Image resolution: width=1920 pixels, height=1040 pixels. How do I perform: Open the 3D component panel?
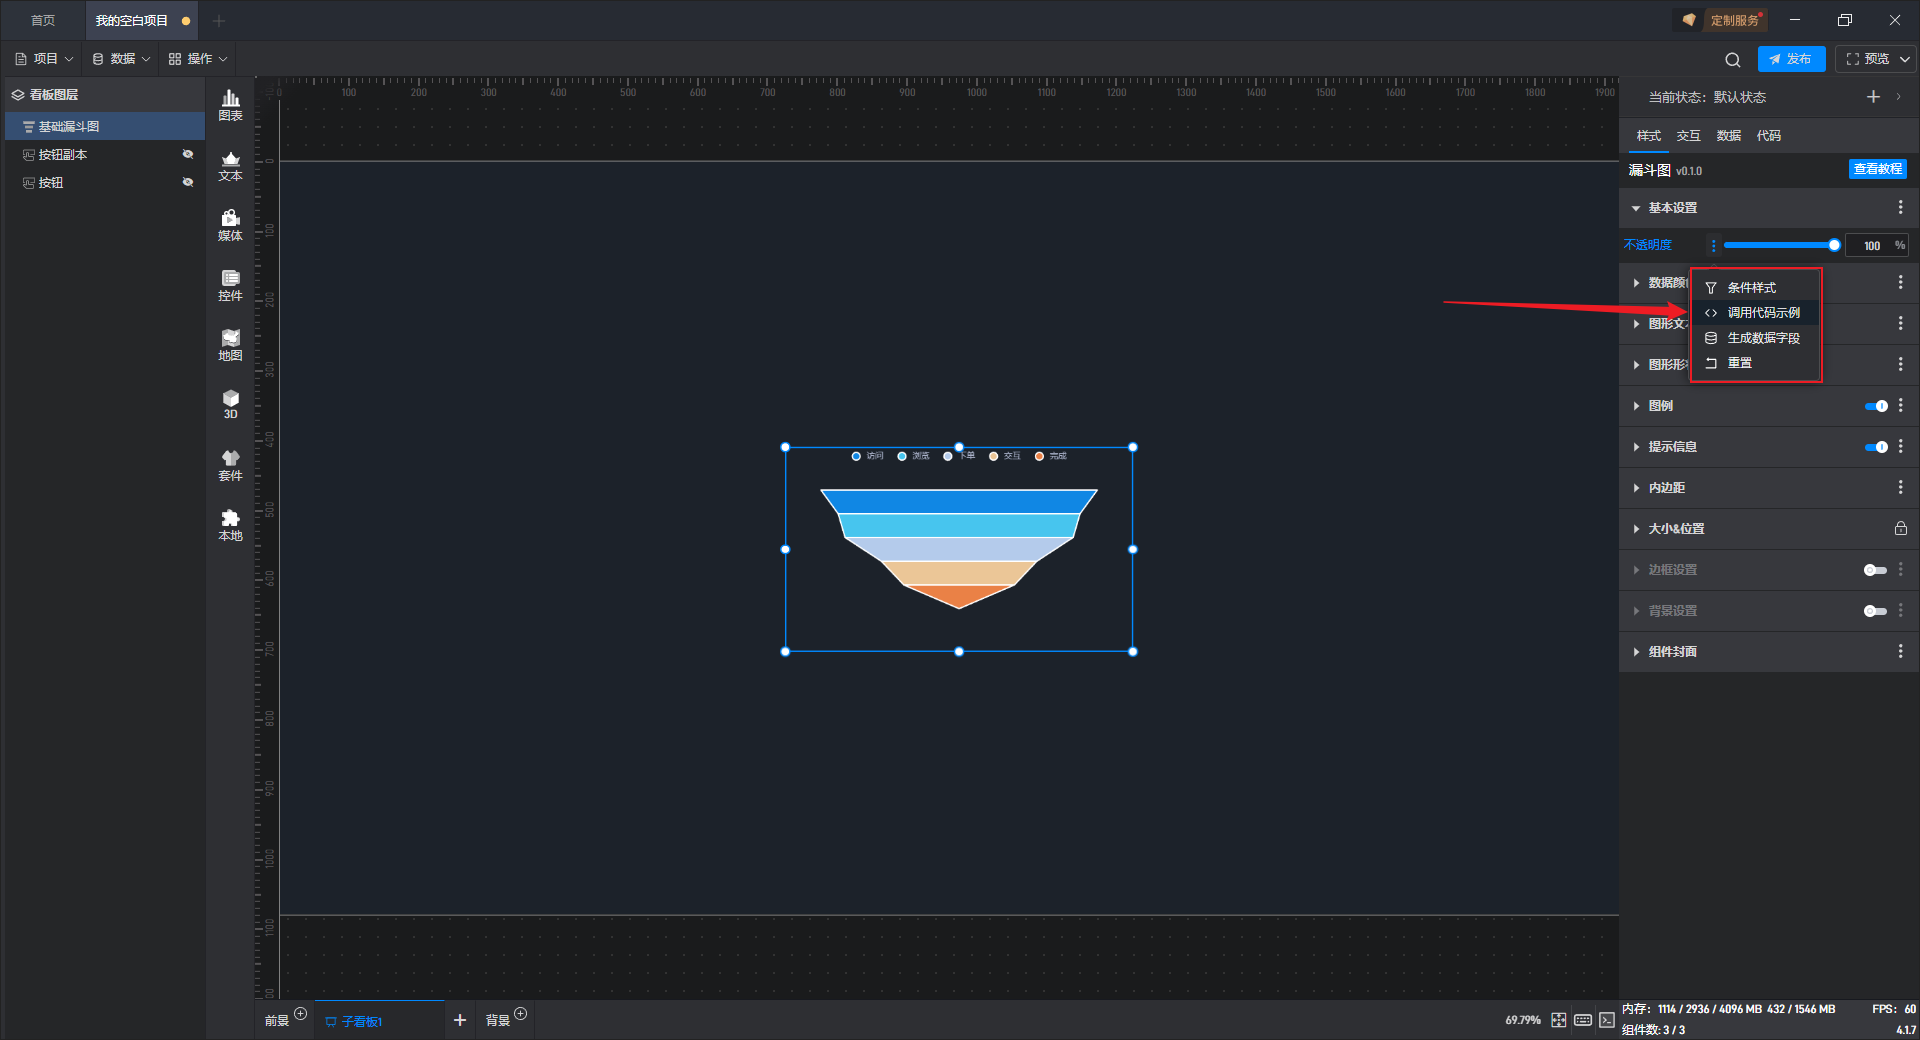click(230, 404)
